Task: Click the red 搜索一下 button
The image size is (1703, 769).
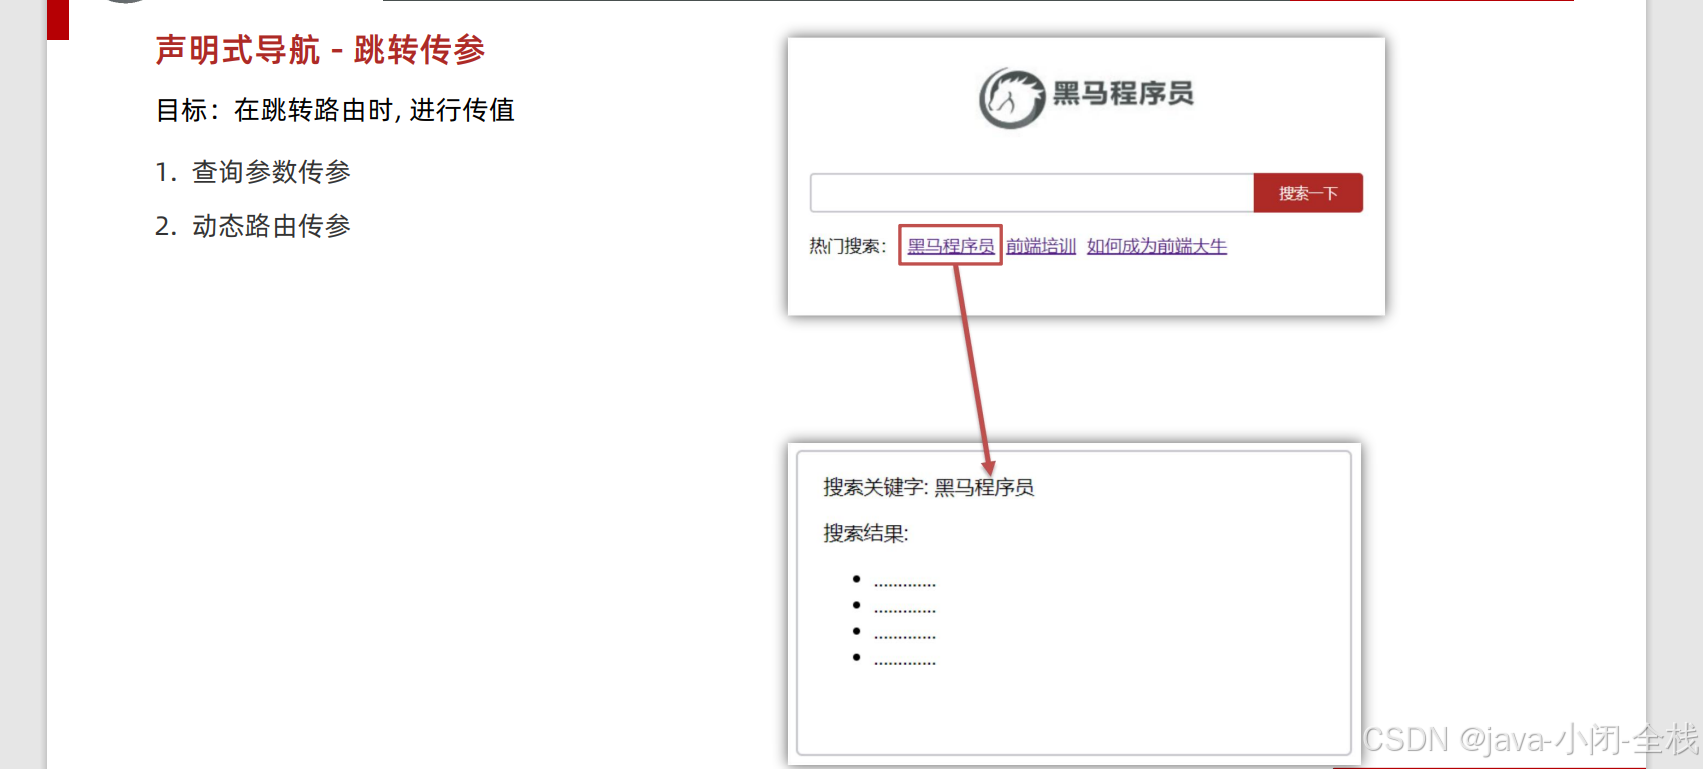Action: tap(1308, 193)
